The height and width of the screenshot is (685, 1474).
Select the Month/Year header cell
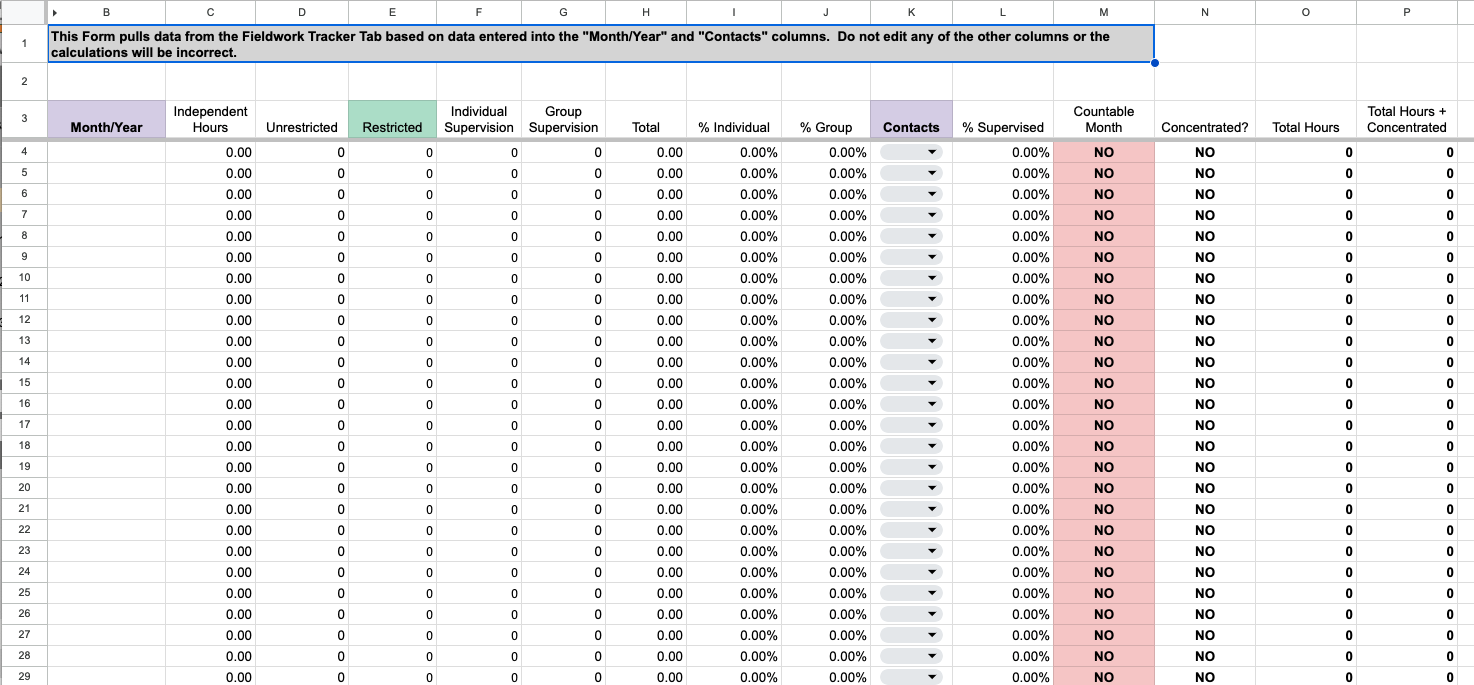pyautogui.click(x=106, y=119)
